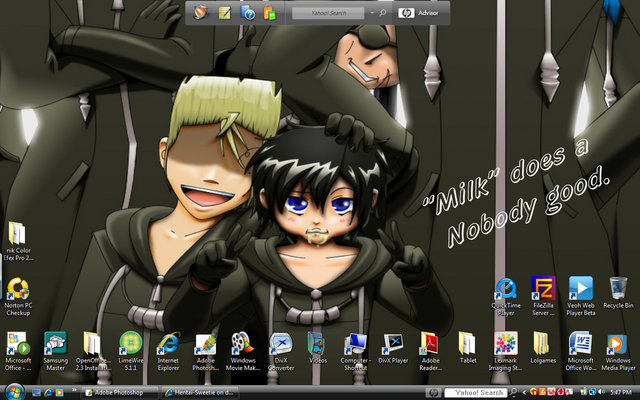Viewport: 640px width, 400px height.
Task: Open the shopping bag icon in HP Advisor dock
Action: [269, 13]
